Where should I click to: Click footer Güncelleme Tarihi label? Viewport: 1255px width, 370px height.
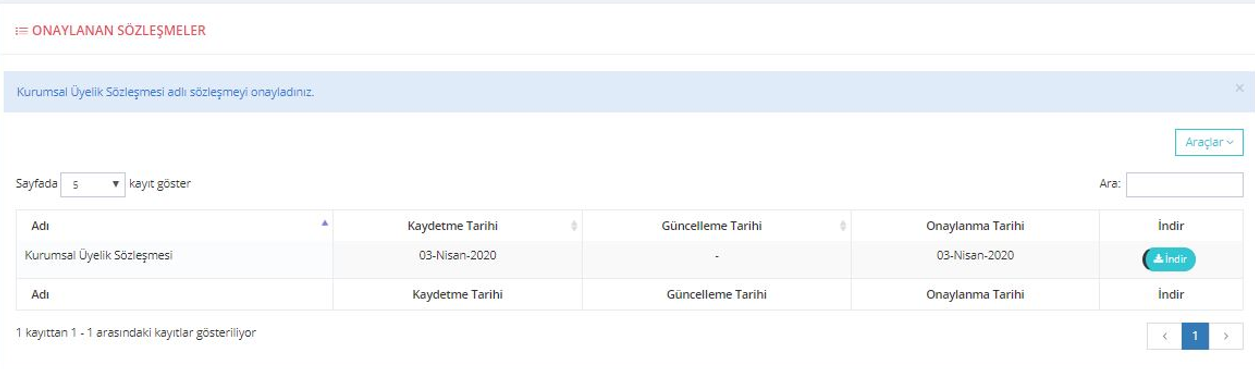(717, 295)
